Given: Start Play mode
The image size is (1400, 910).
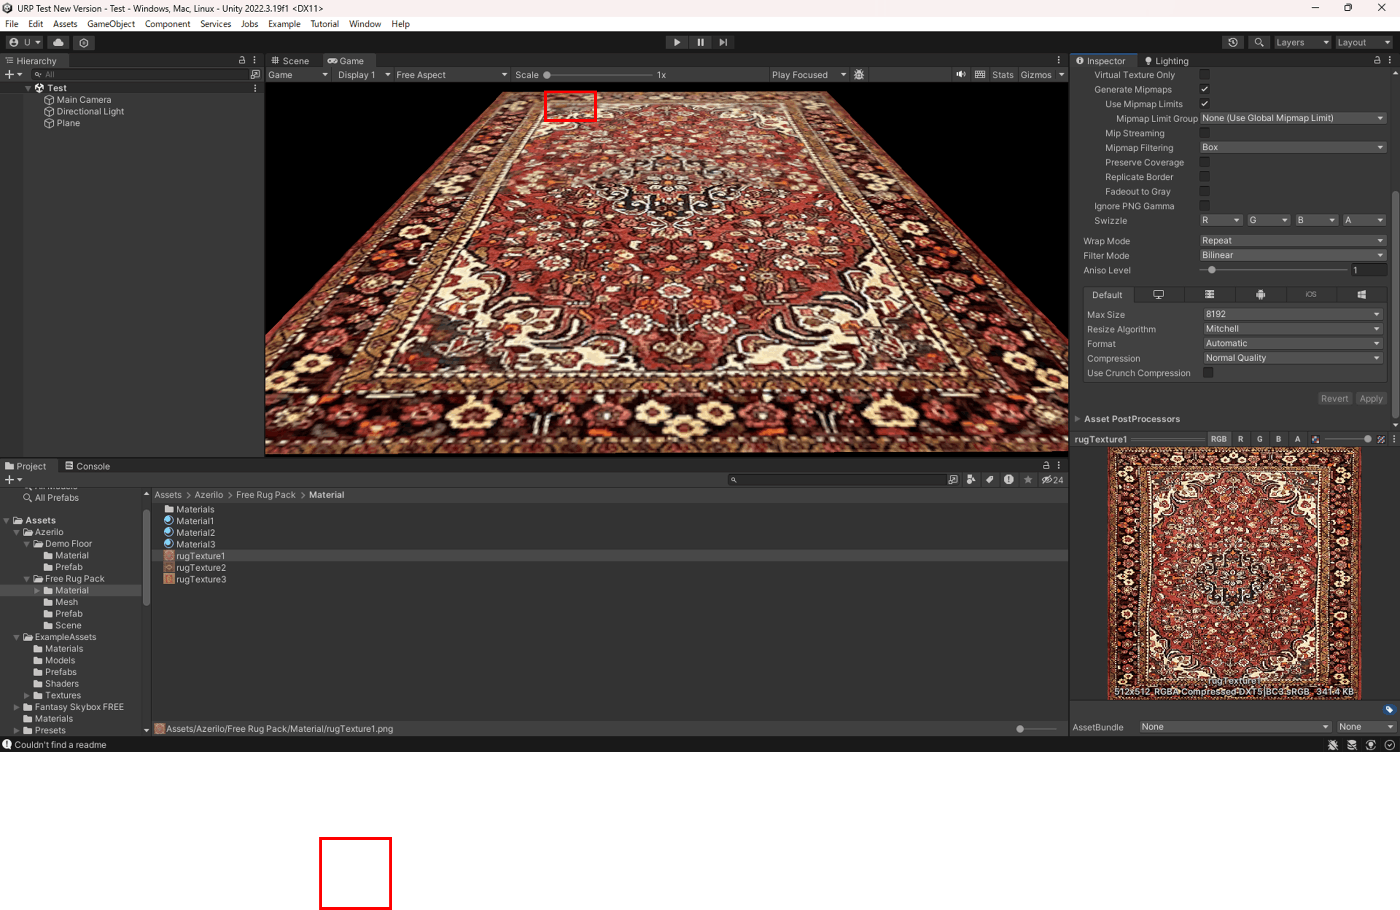Looking at the screenshot, I should [x=677, y=42].
